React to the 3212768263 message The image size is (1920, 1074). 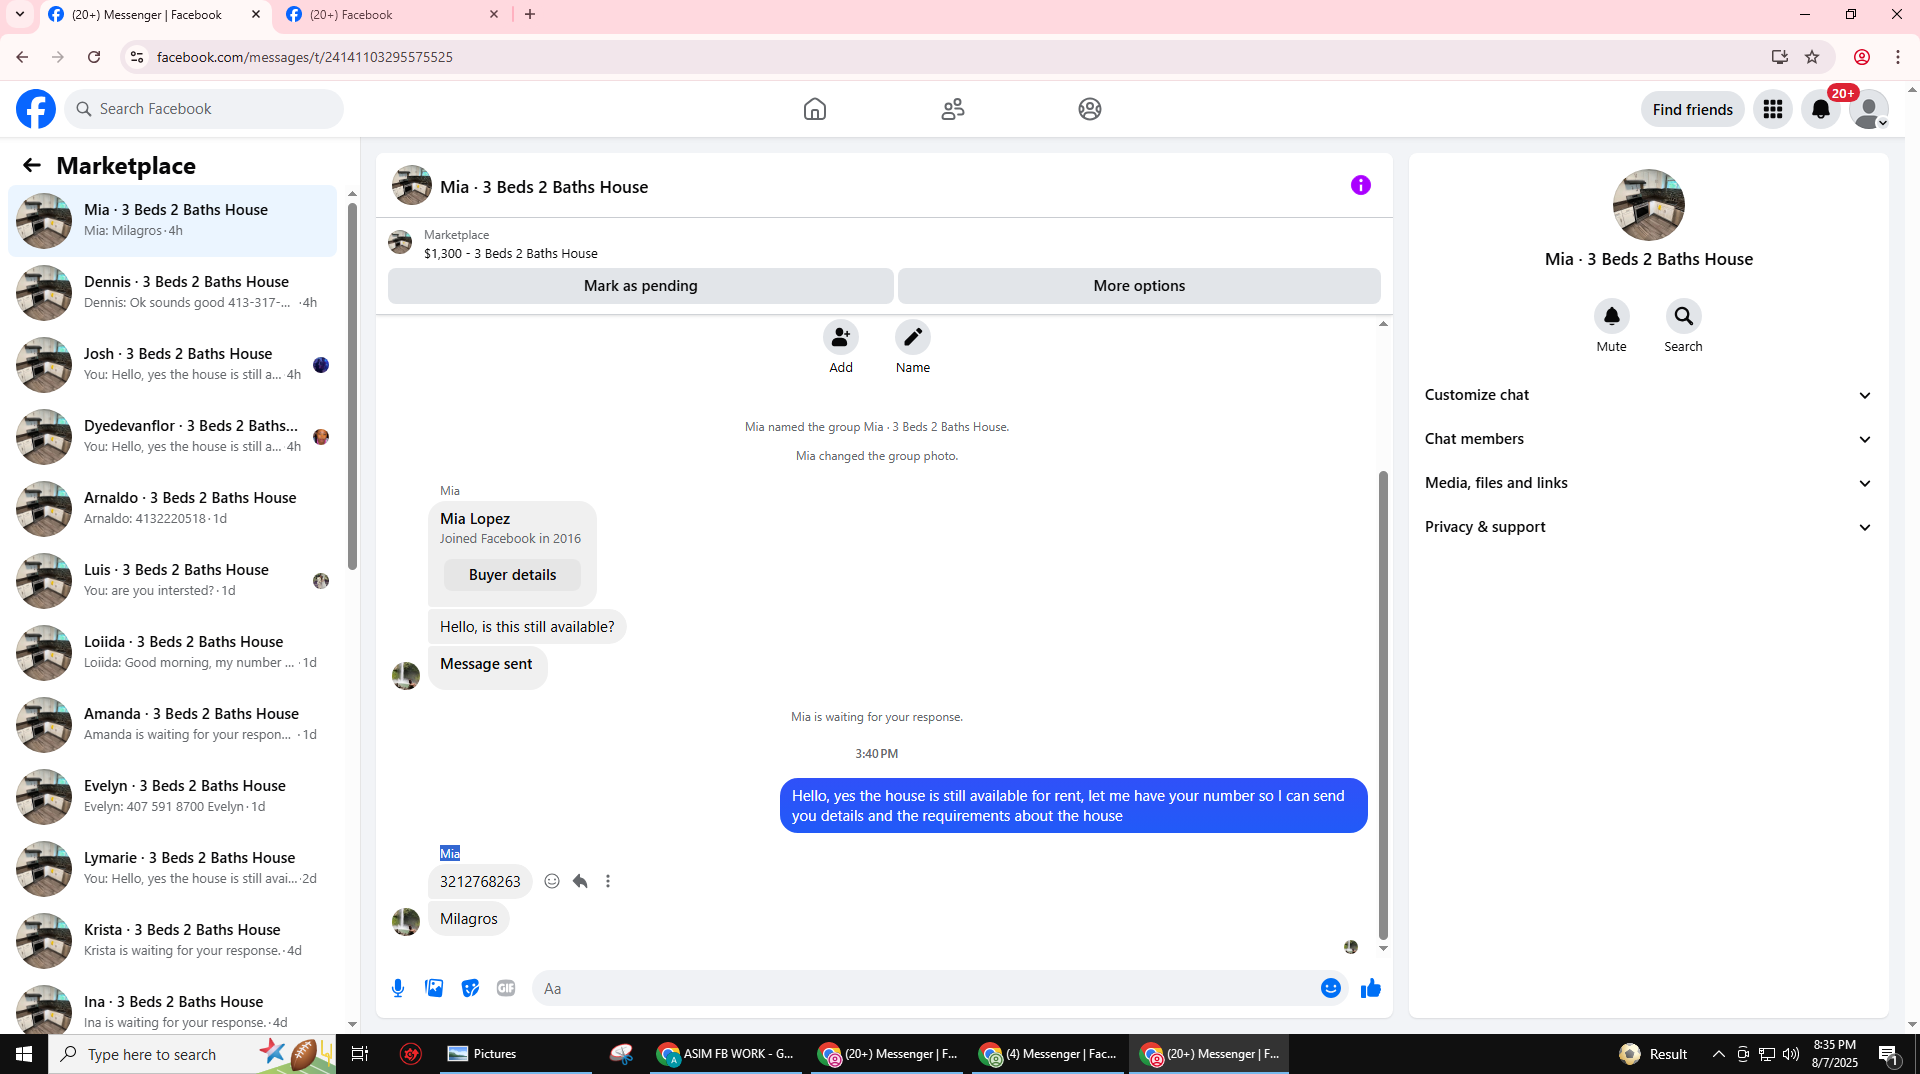[x=552, y=881]
